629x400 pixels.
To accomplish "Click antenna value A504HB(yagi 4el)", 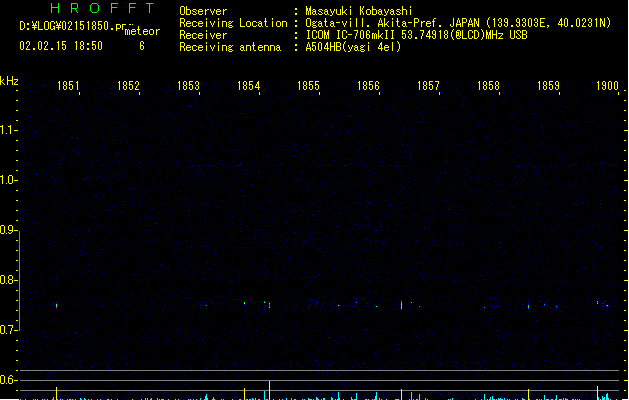I will [353, 47].
